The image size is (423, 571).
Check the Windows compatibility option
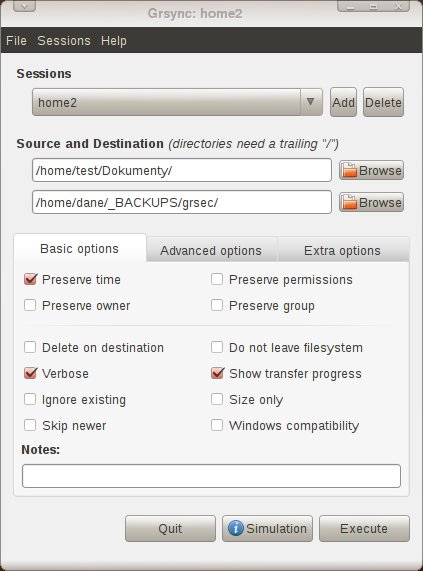217,425
